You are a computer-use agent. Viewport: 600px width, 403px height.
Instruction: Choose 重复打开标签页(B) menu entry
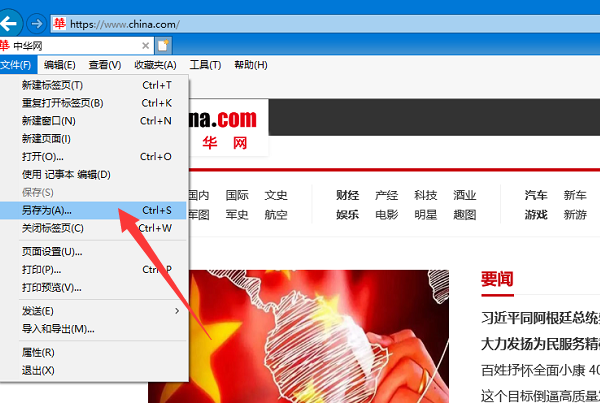[x=93, y=103]
